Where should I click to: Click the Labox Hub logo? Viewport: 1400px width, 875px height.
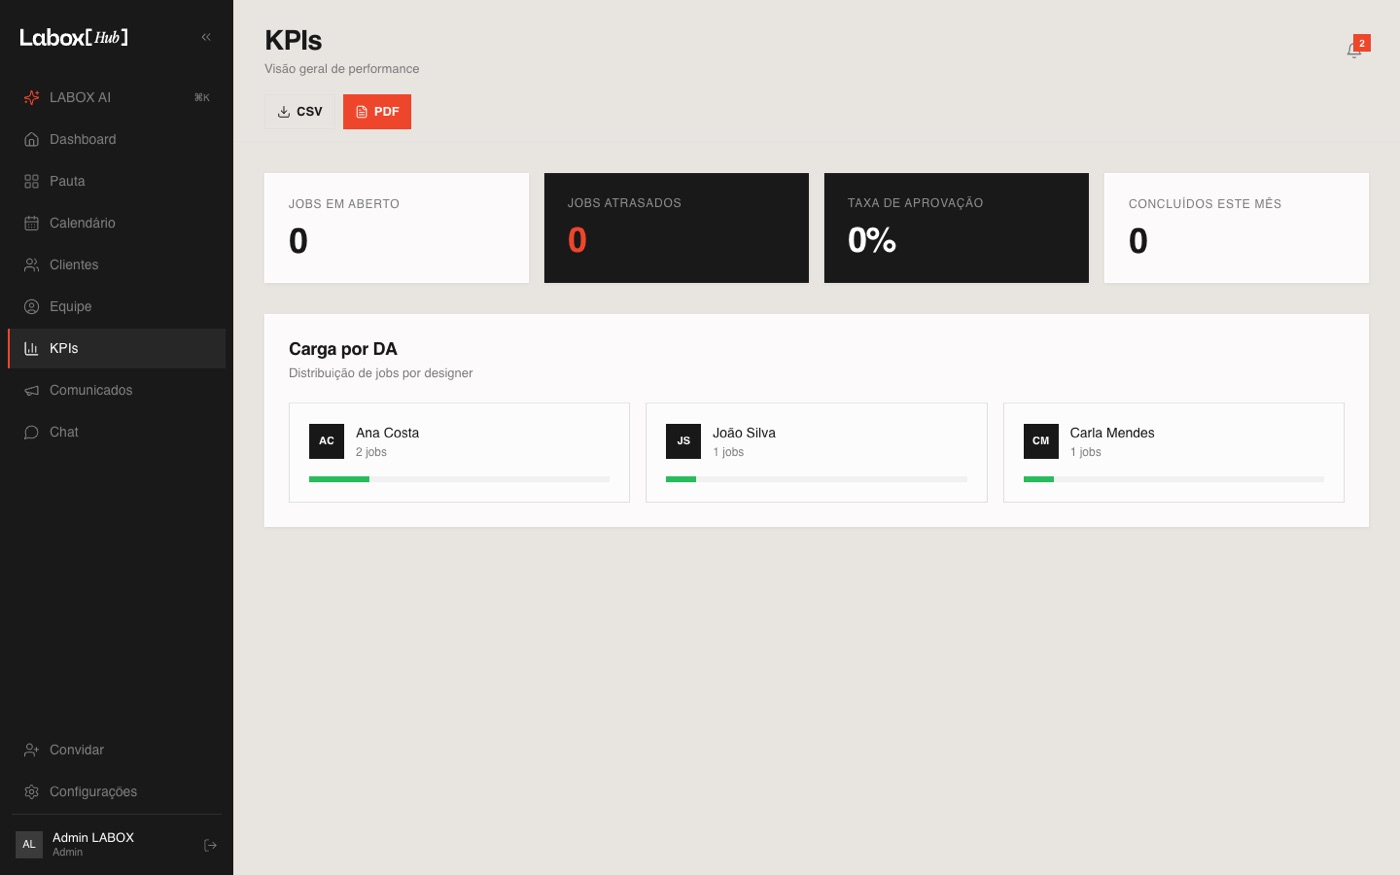click(x=74, y=37)
